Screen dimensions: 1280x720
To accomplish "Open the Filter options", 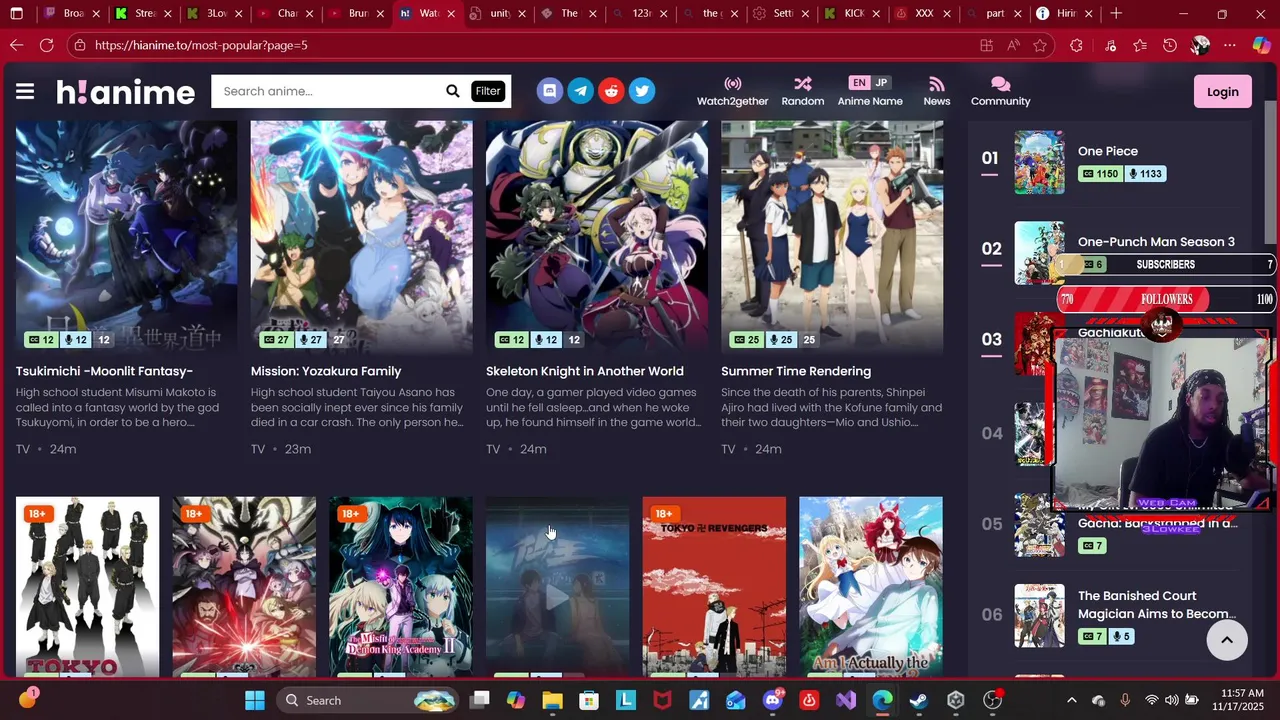I will (488, 91).
